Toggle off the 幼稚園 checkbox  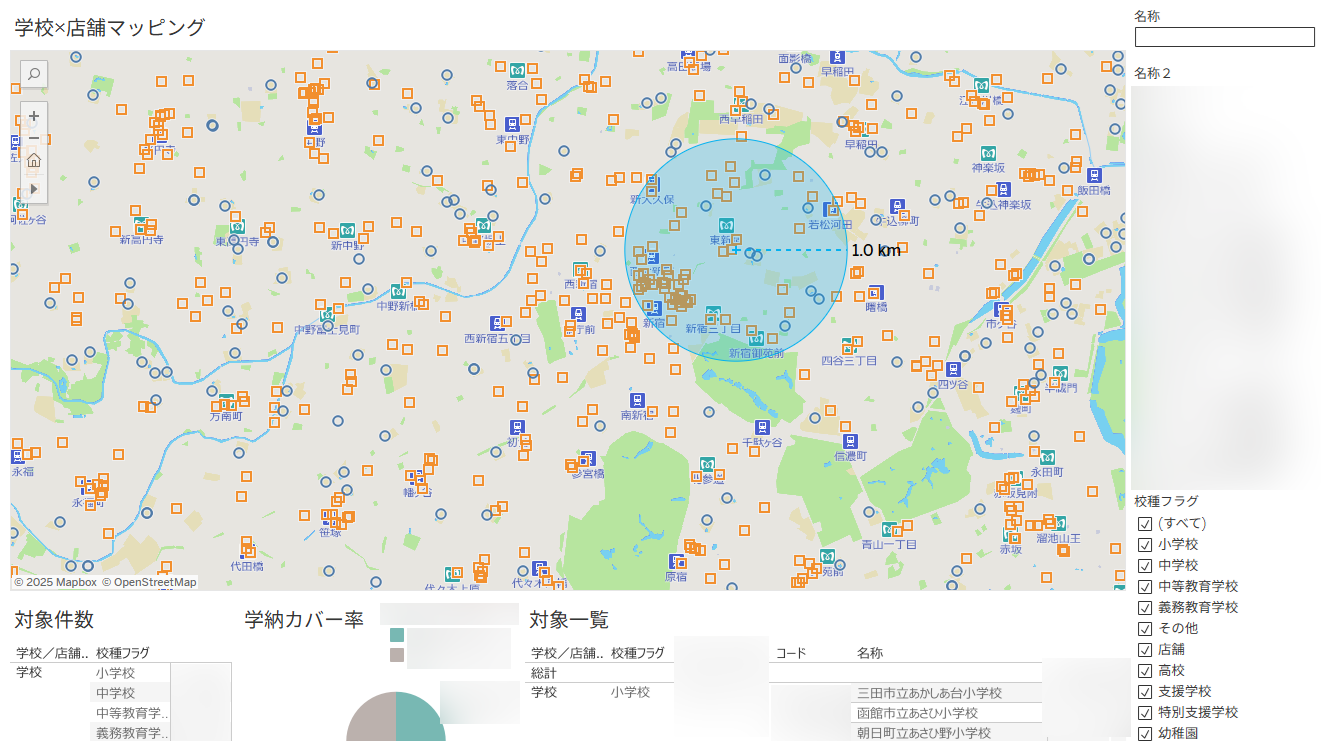coord(1143,732)
